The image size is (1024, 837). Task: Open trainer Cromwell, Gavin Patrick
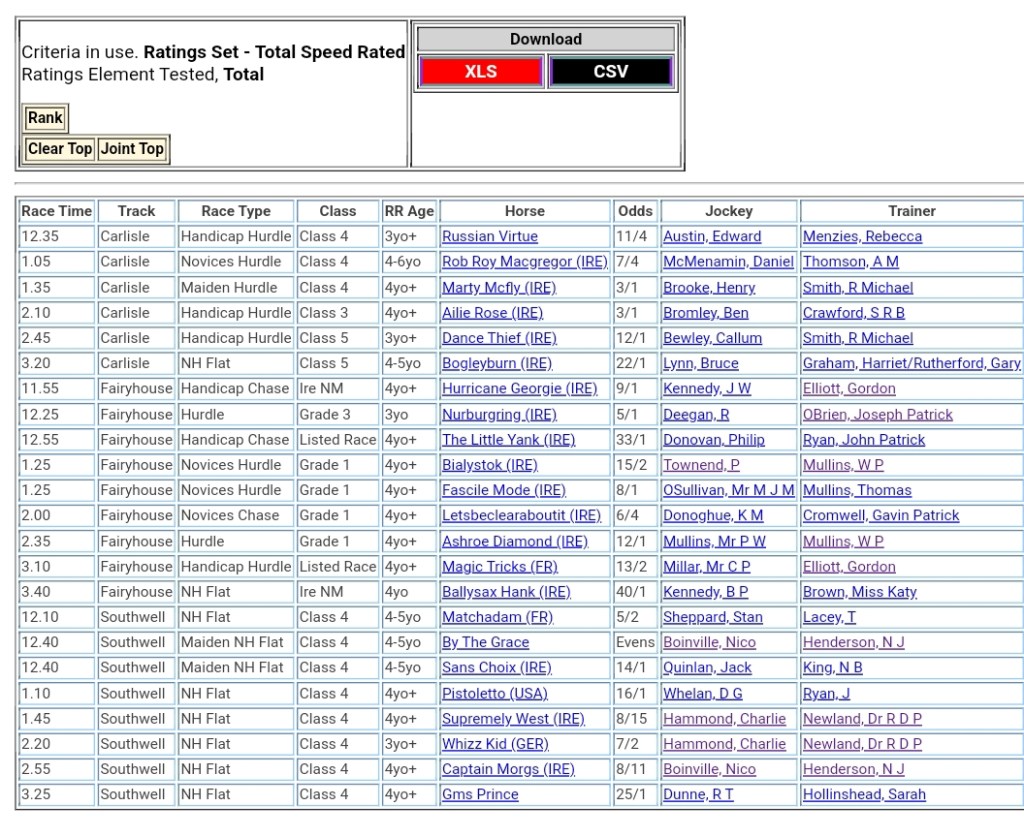click(x=880, y=516)
